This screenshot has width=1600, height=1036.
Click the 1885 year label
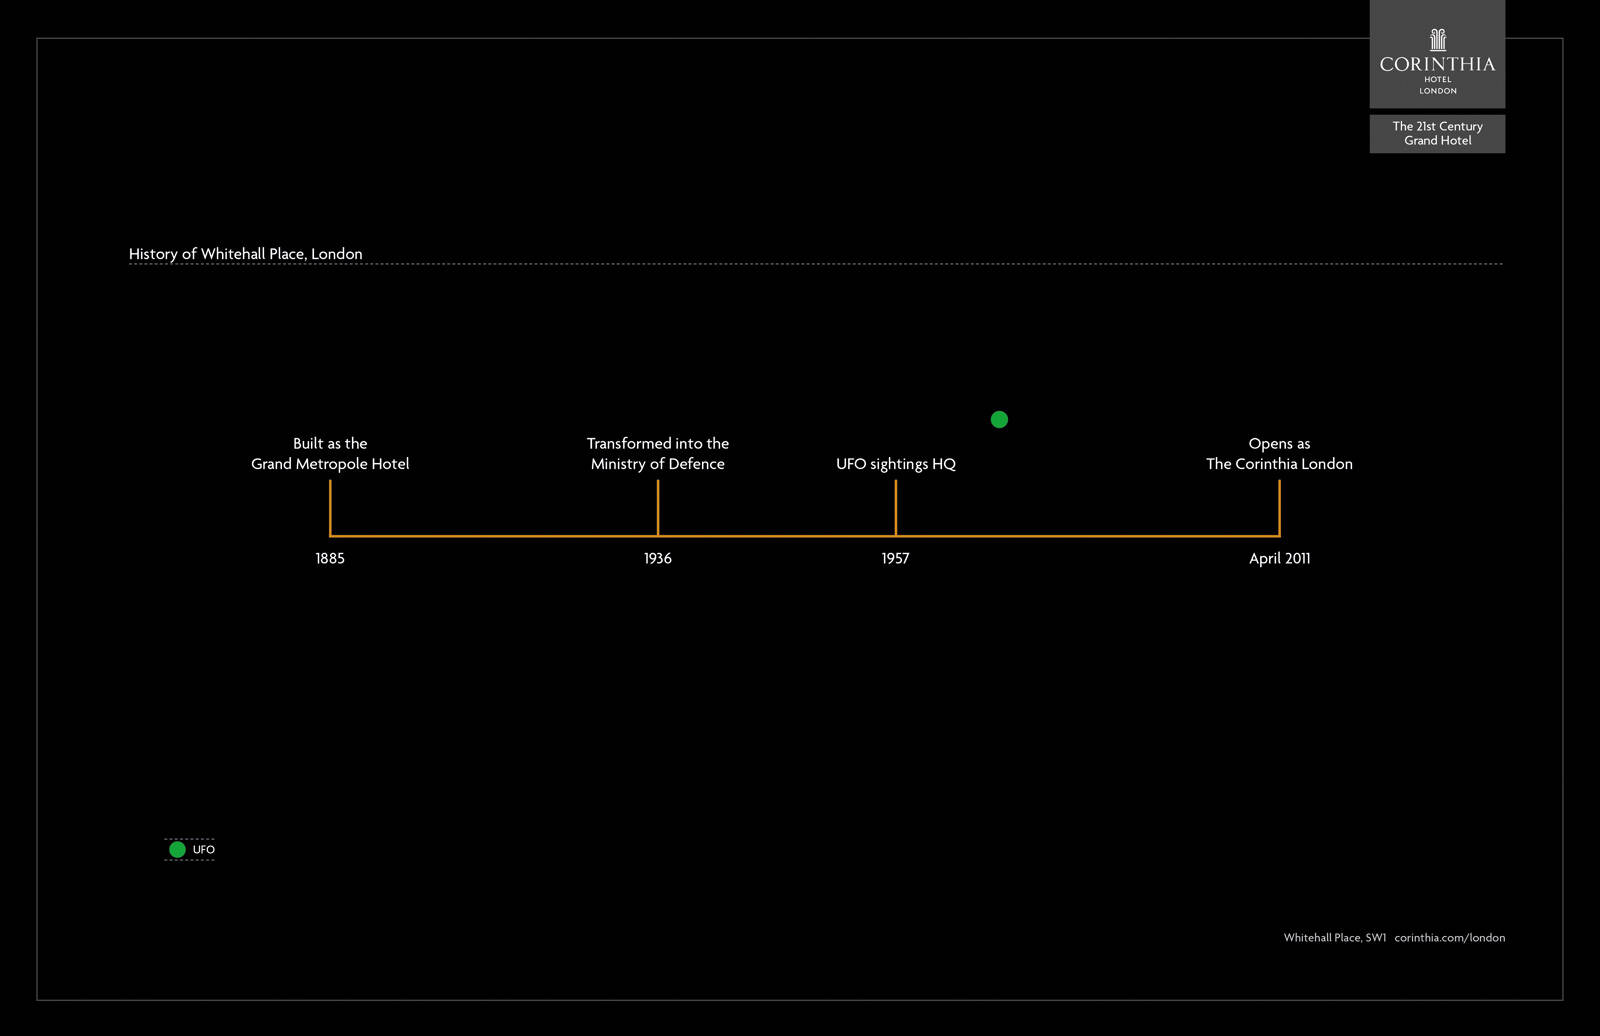[x=330, y=558]
